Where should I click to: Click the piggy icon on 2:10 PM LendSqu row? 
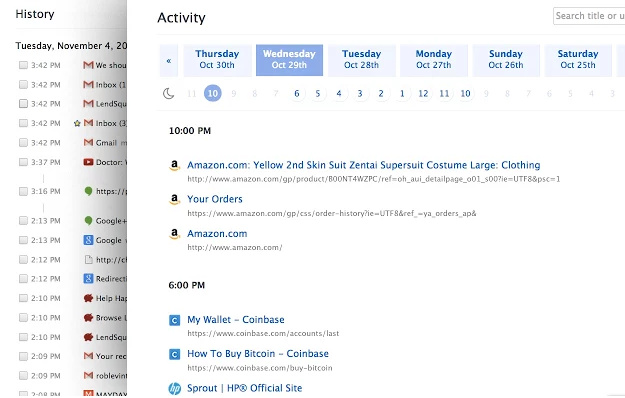point(88,337)
